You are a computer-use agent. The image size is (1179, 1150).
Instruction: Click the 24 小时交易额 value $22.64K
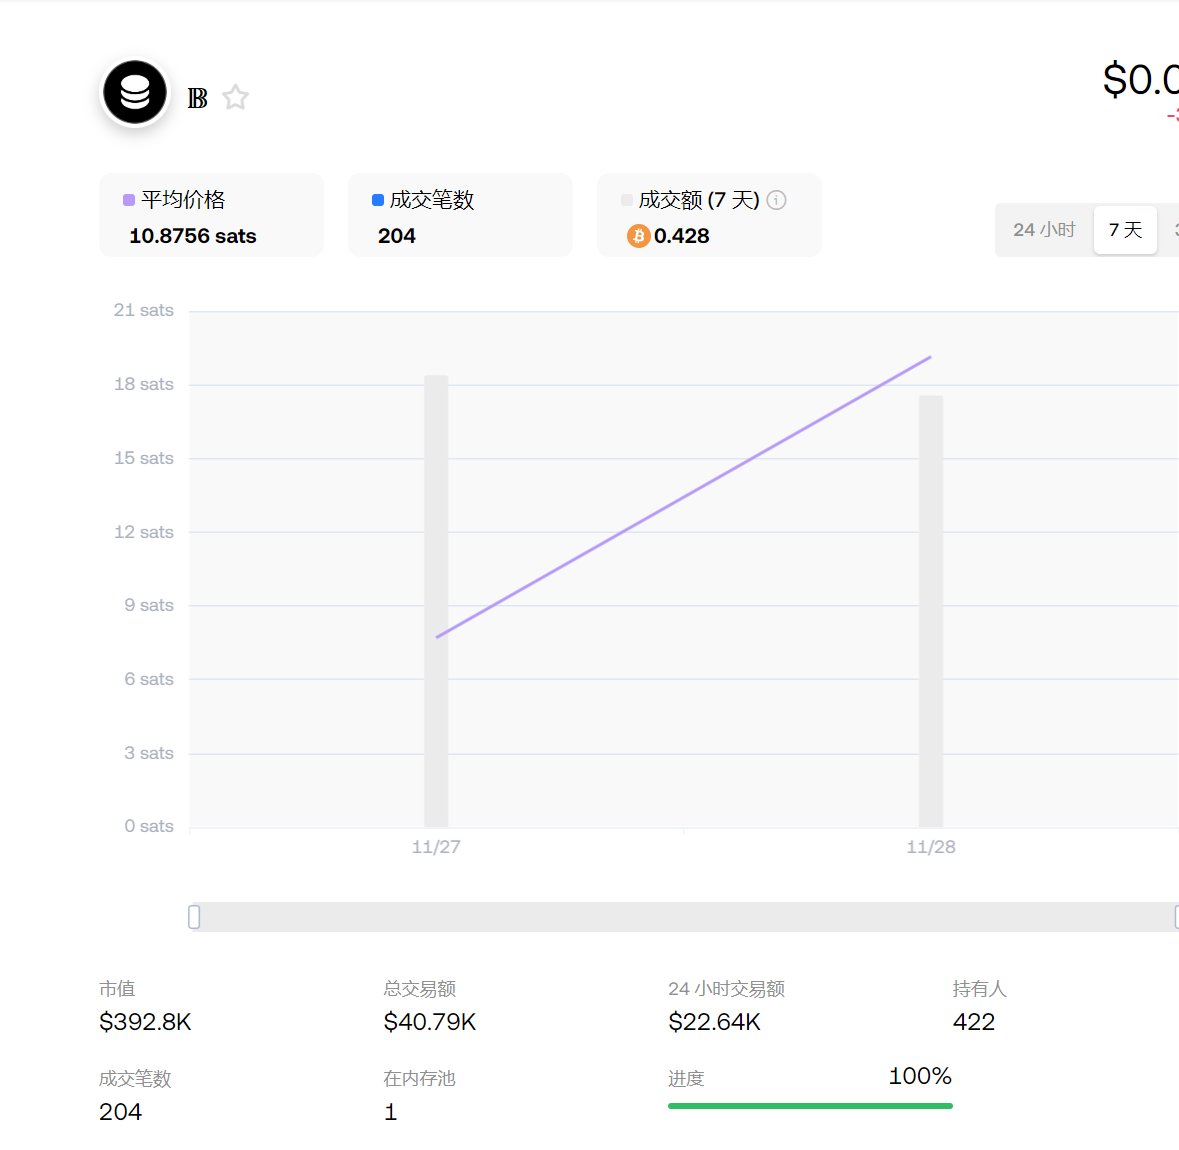[714, 1021]
